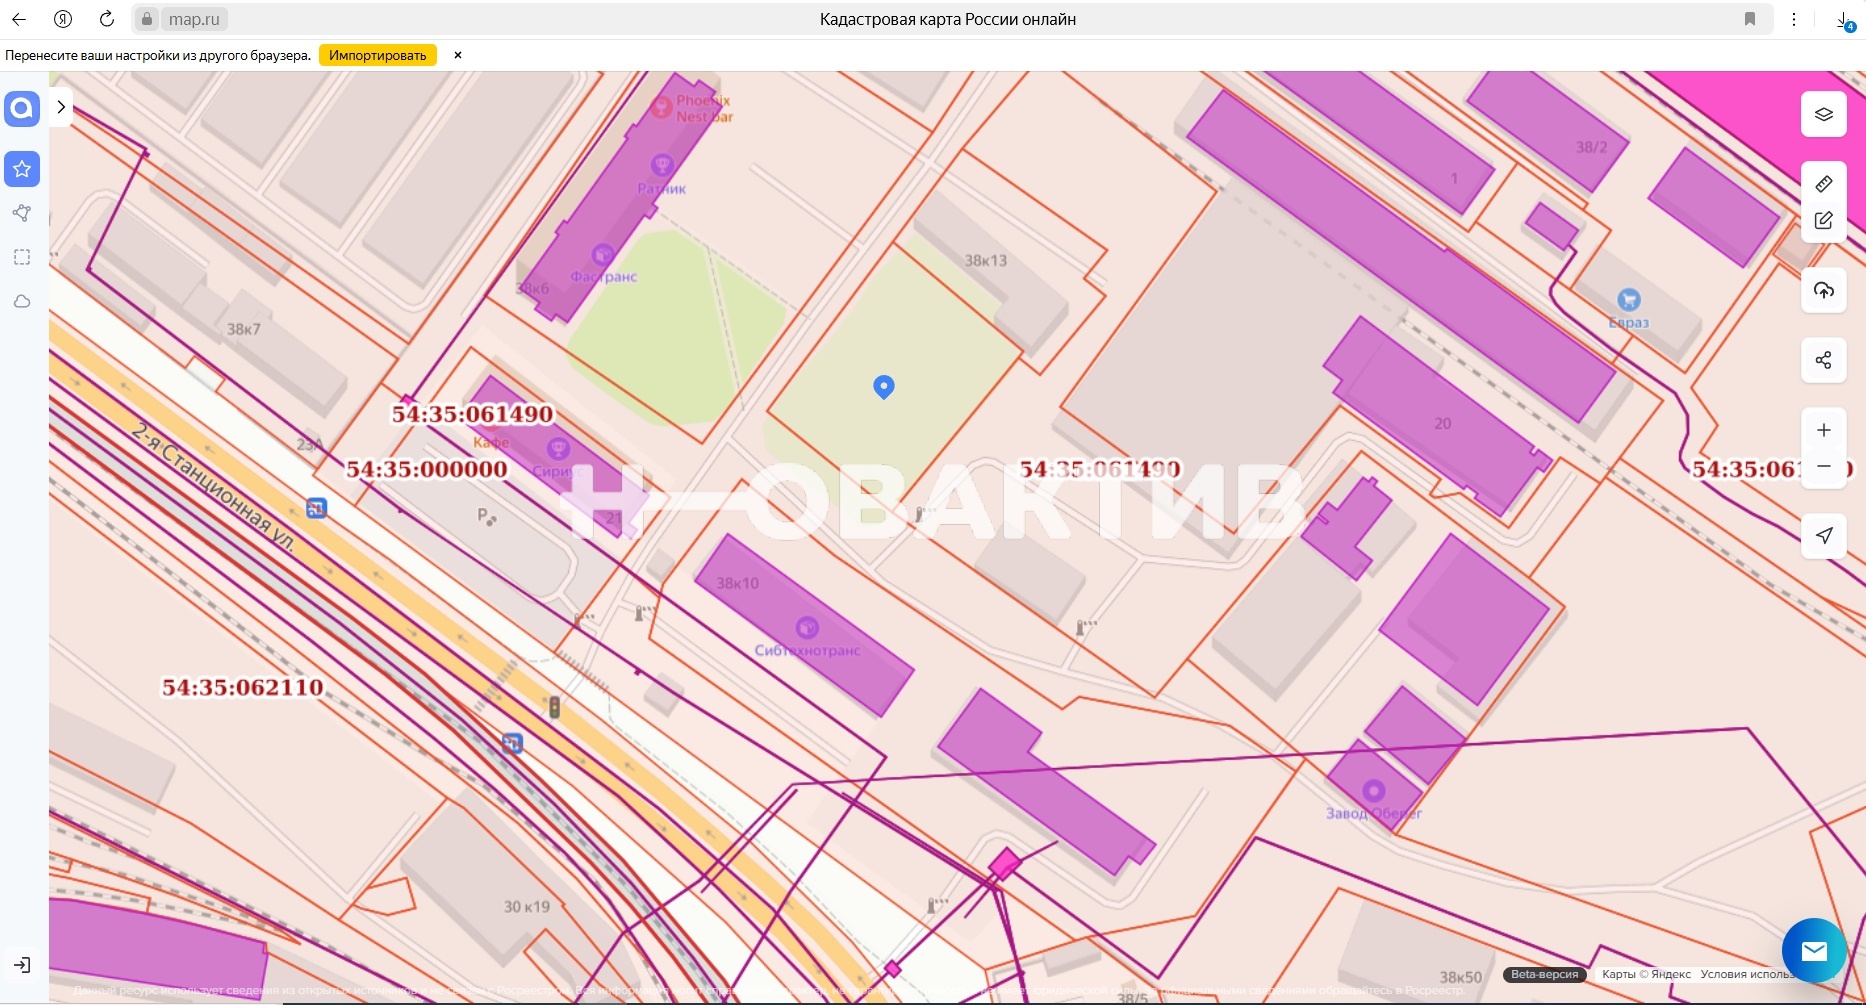The image size is (1866, 1005).
Task: Open favorites with the star icon
Action: pyautogui.click(x=22, y=169)
